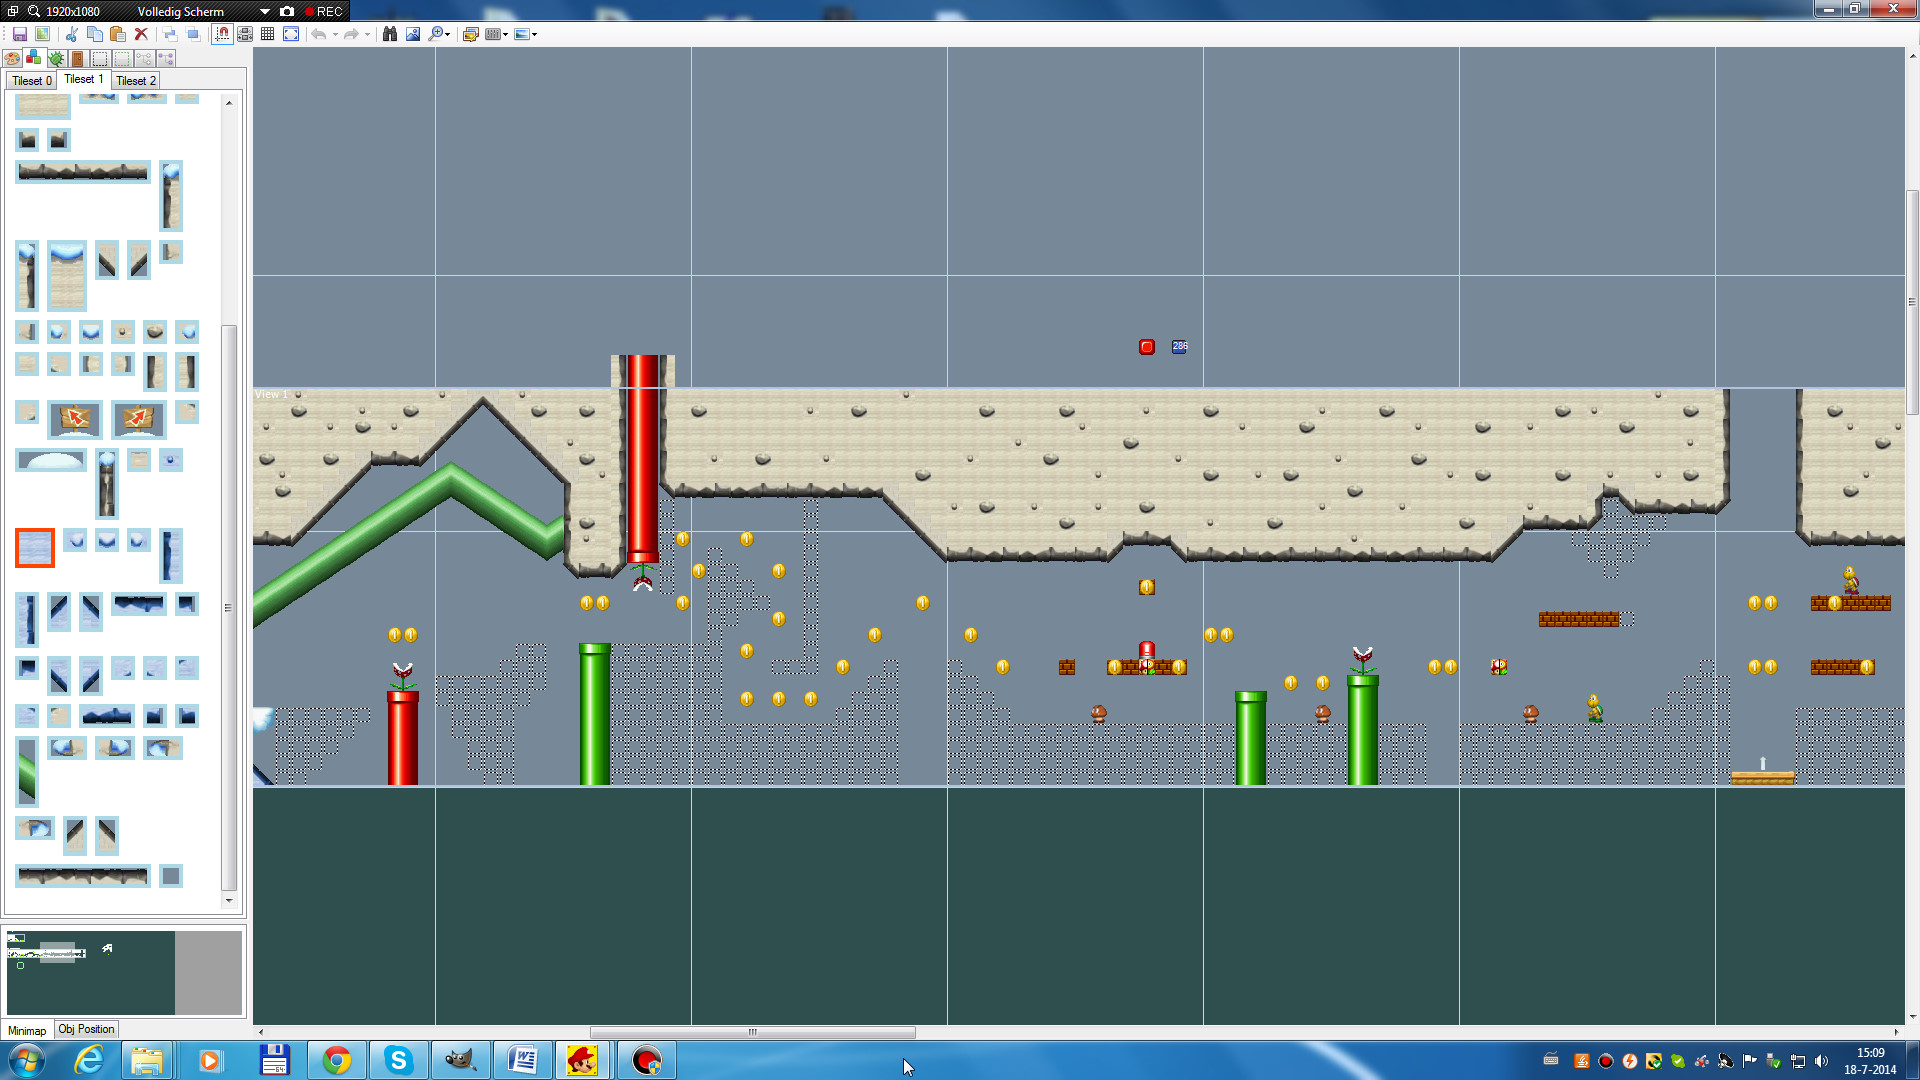The image size is (1920, 1080).
Task: Open the zoom magnifier dropdown
Action: pyautogui.click(x=440, y=34)
